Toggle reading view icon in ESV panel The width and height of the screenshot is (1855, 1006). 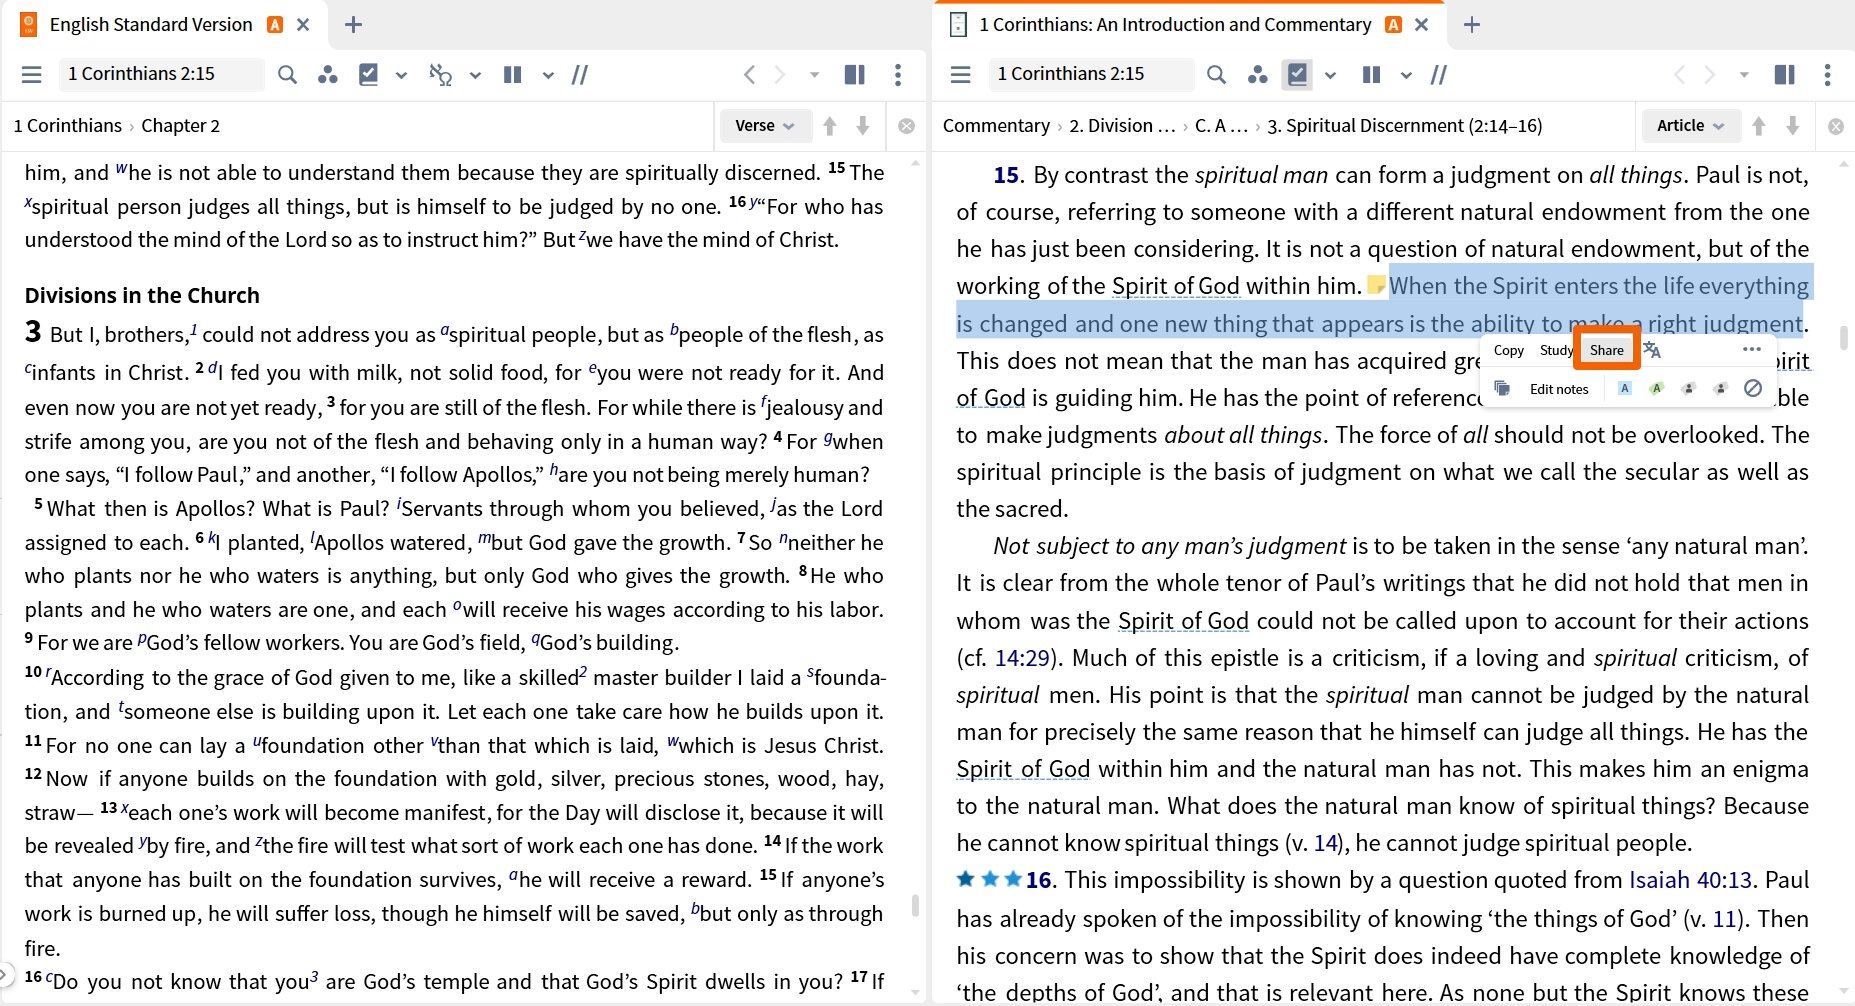855,74
